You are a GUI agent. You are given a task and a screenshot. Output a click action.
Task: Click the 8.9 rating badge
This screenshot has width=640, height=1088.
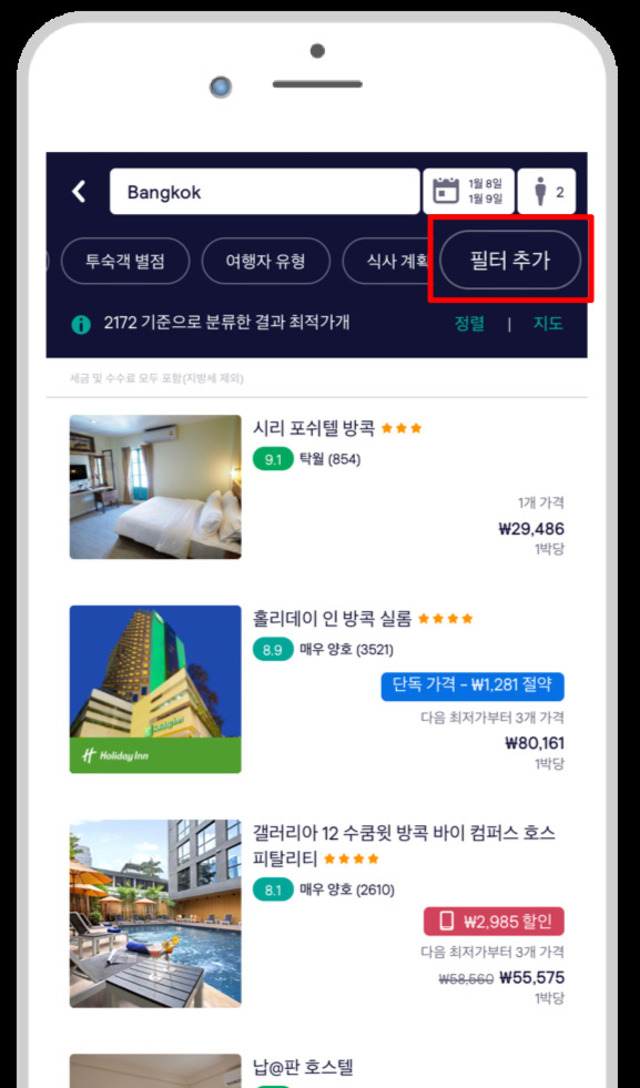tap(273, 650)
